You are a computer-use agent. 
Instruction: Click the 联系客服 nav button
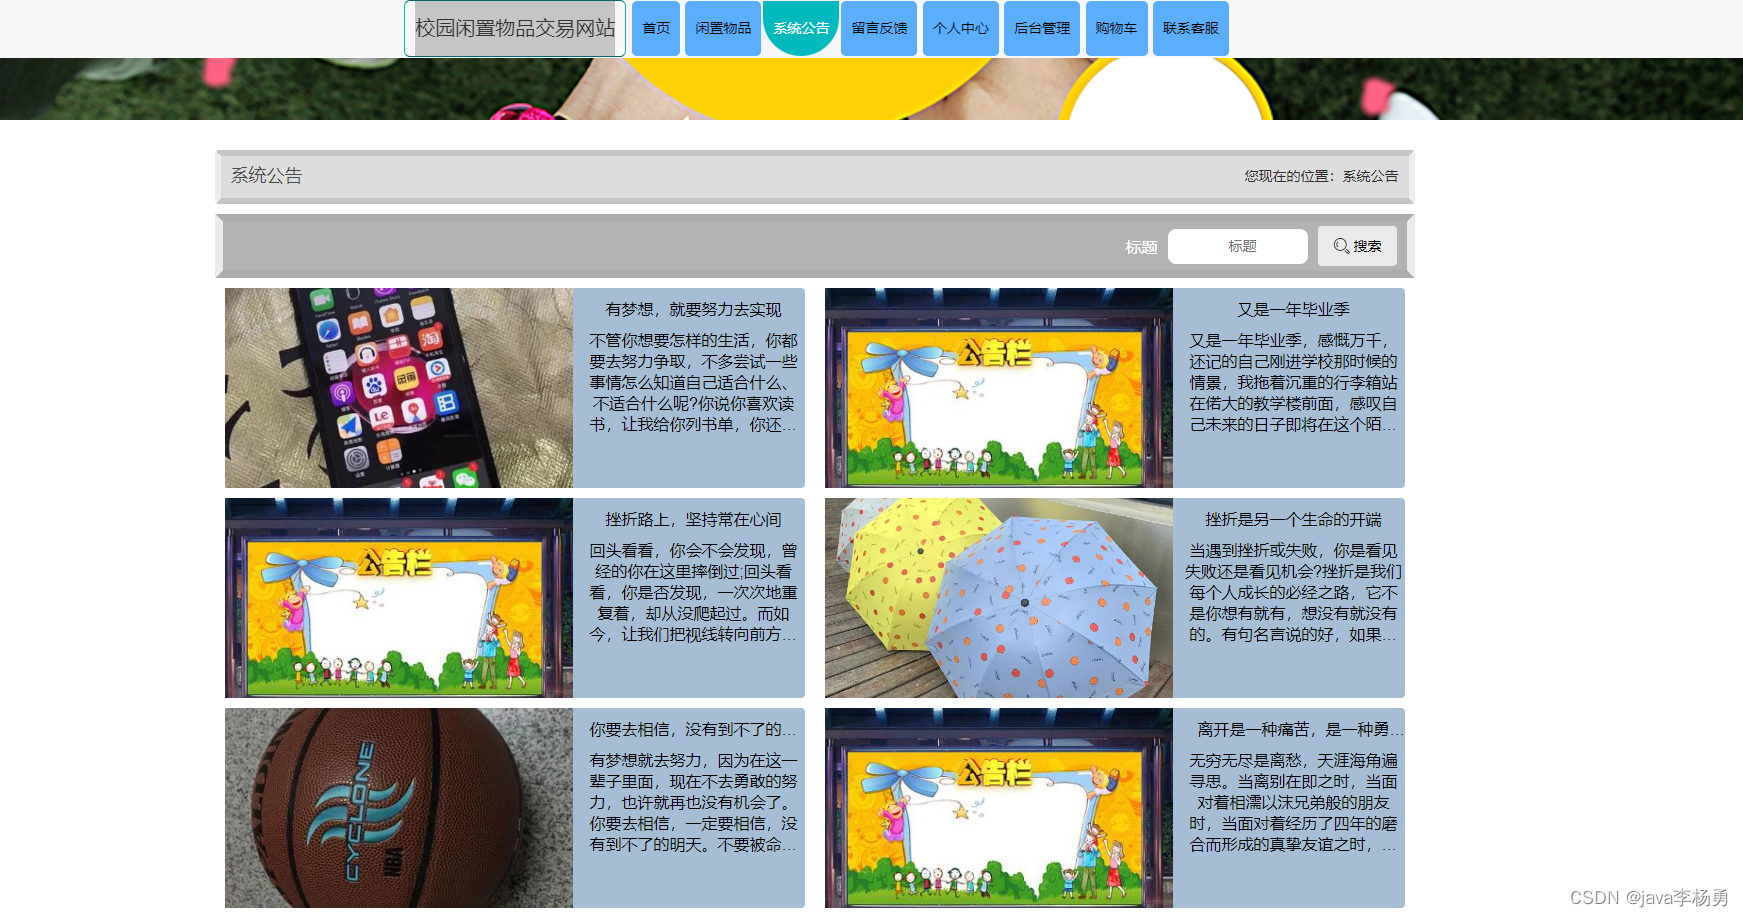tap(1190, 28)
